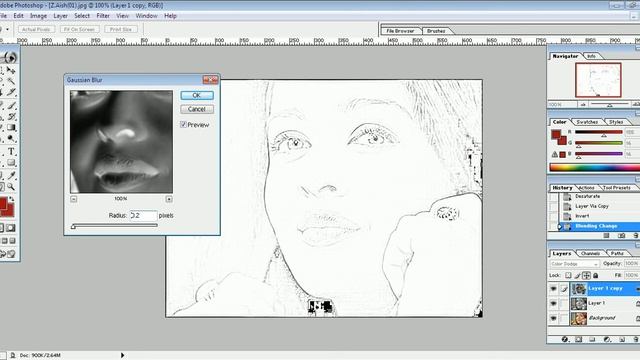Hide Layer 1 copy visibility eye
The image size is (640, 360).
click(553, 289)
